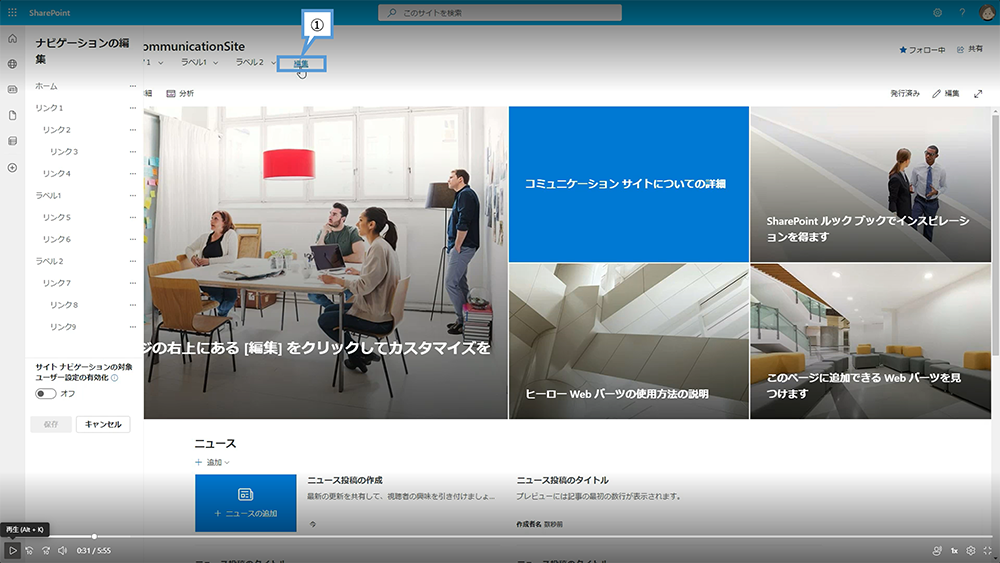Seek on video progress bar

(500, 536)
